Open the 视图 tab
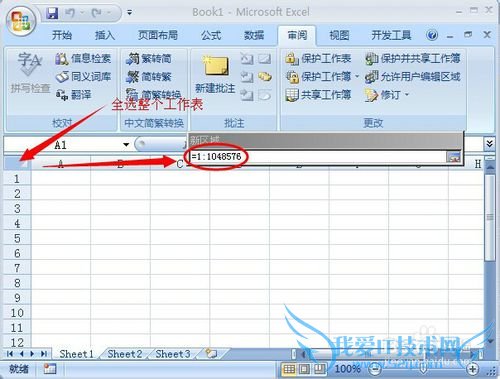This screenshot has width=500, height=379. click(x=339, y=35)
